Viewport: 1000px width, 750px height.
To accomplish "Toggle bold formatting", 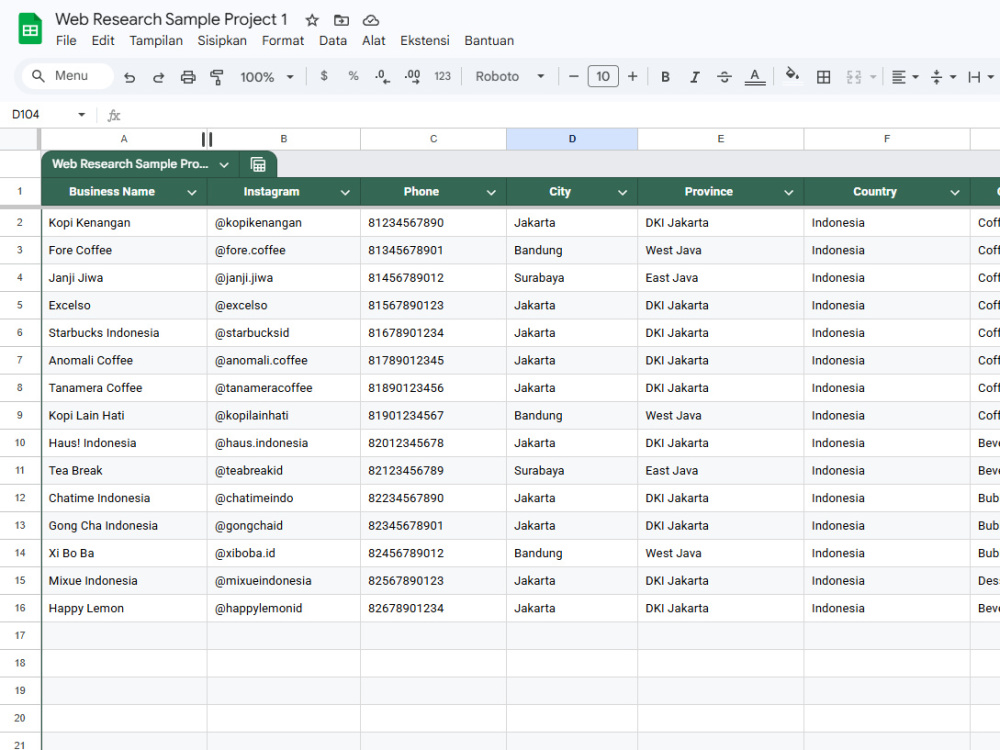I will click(665, 77).
